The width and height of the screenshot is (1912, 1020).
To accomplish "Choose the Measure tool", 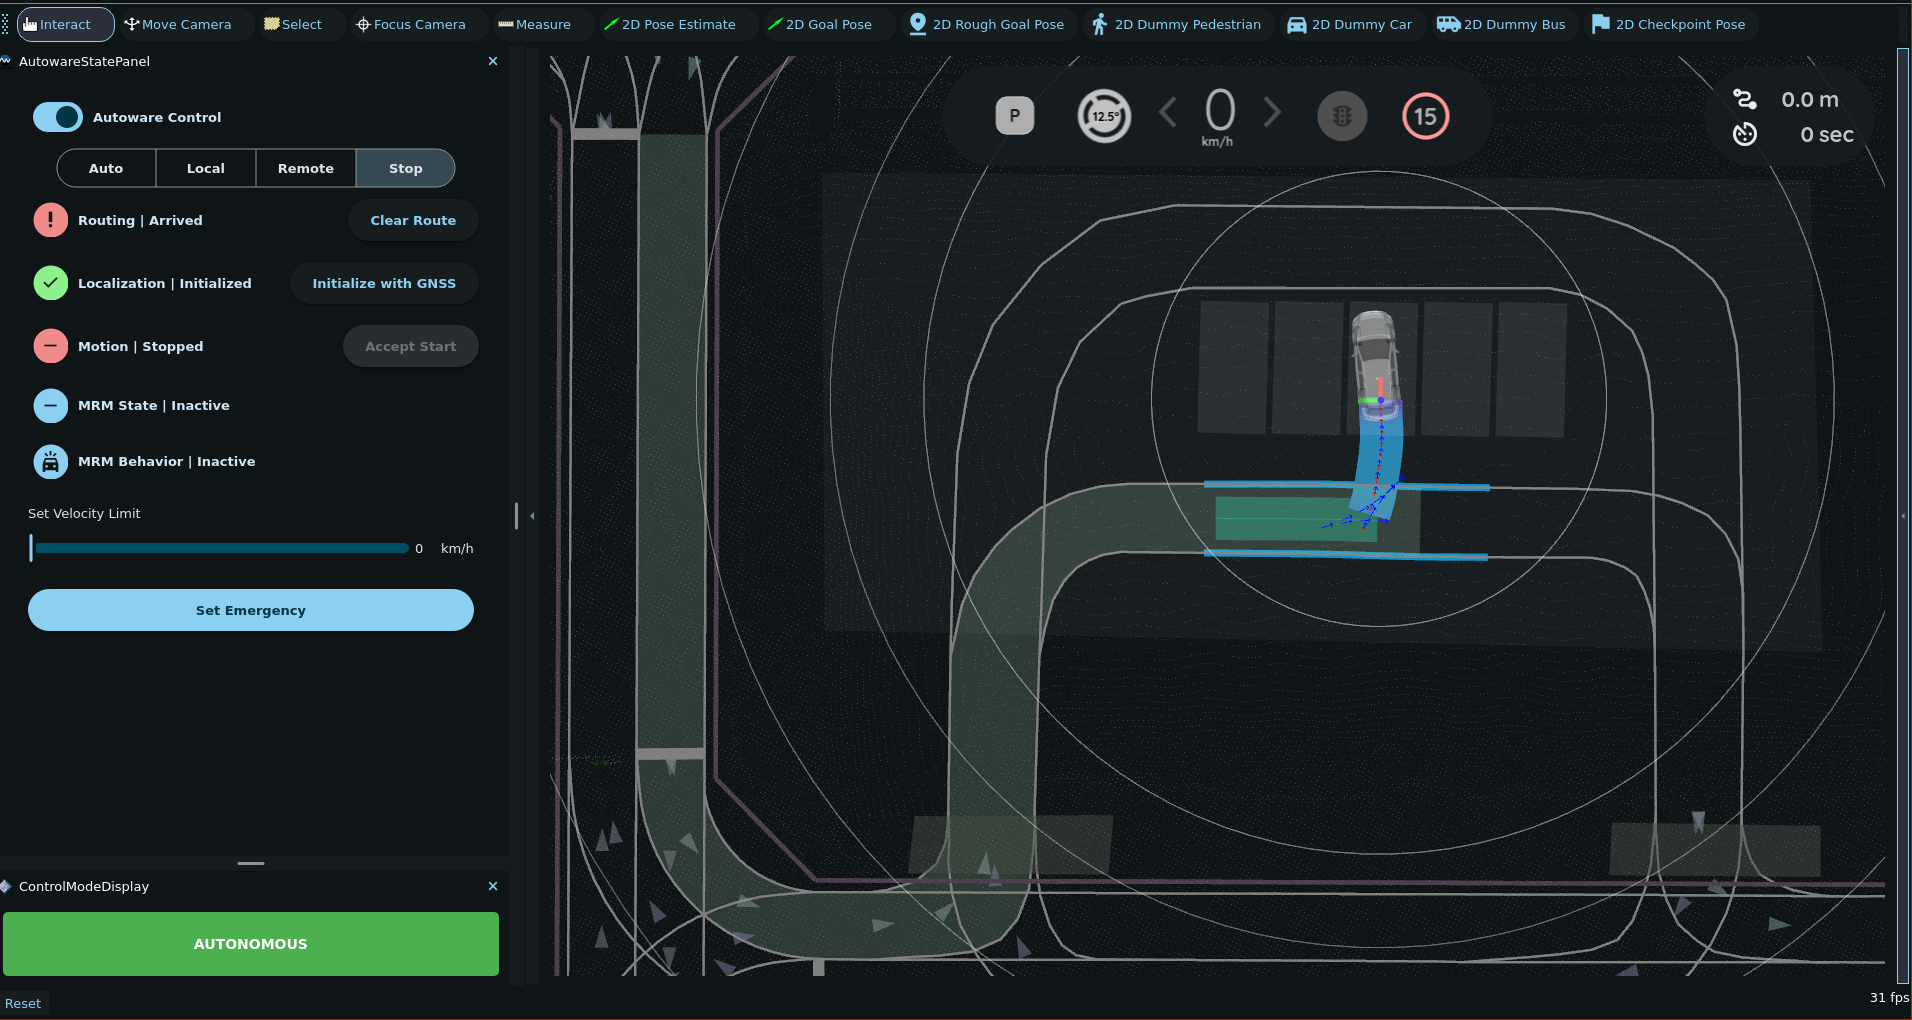I will click(534, 24).
